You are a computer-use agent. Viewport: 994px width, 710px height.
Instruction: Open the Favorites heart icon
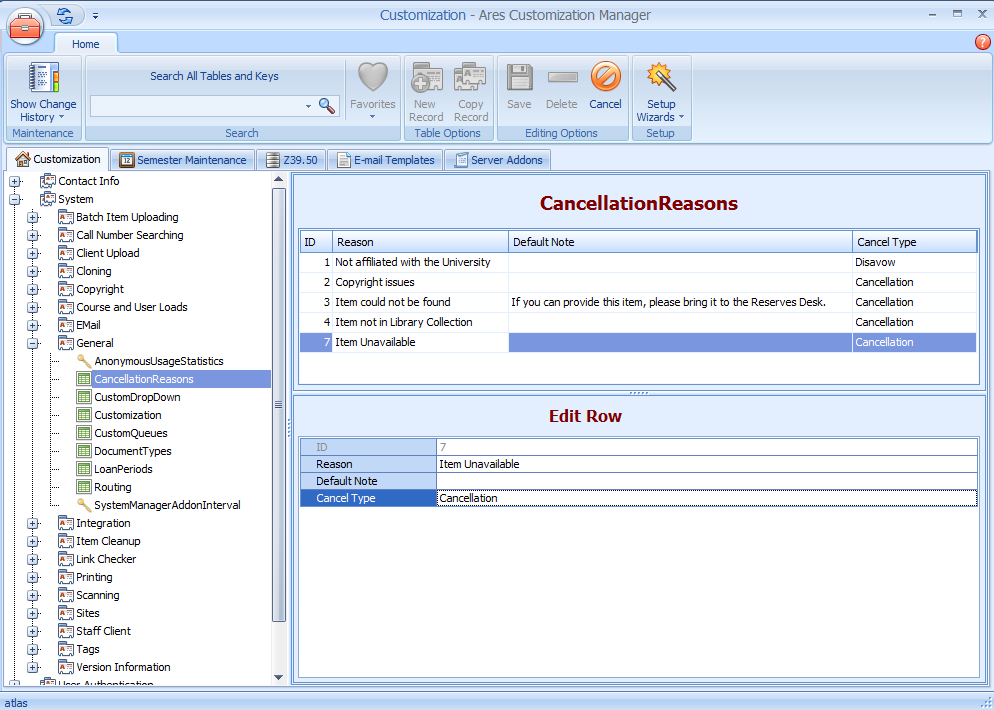[x=372, y=78]
